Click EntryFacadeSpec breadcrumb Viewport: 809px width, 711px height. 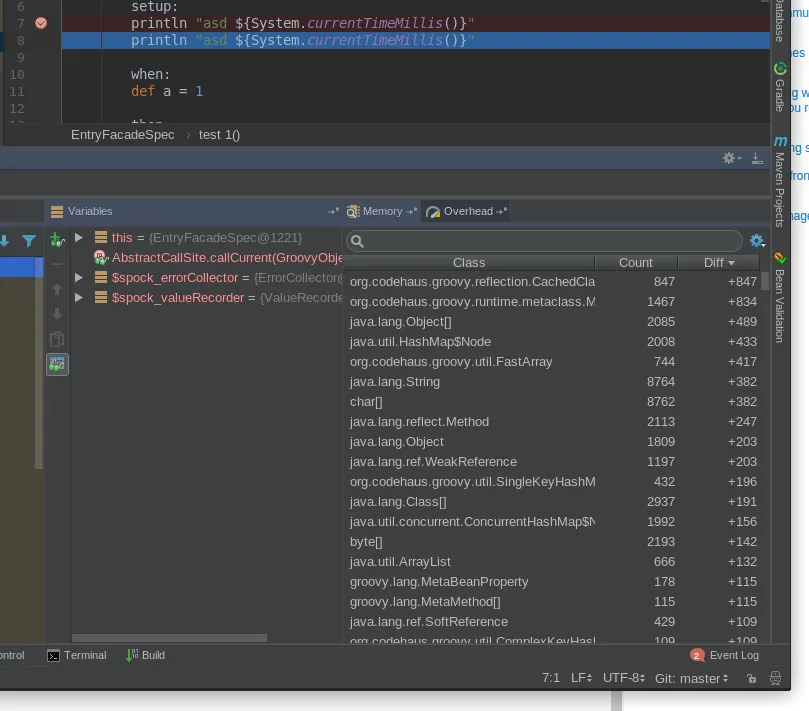point(122,135)
